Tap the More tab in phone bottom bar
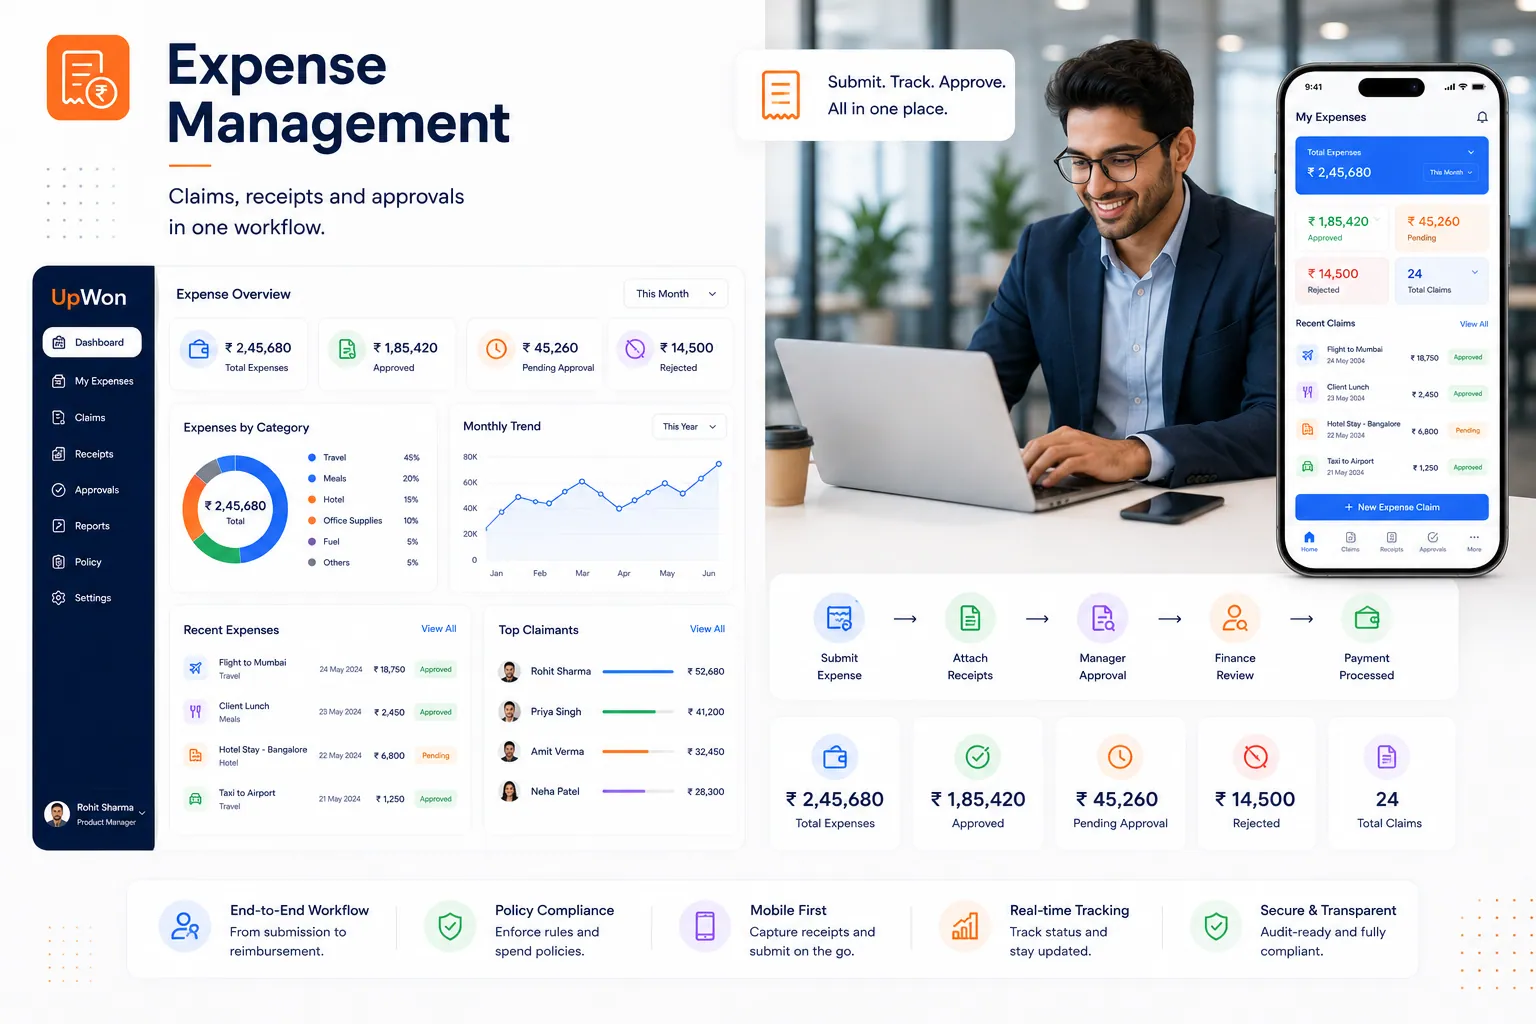The image size is (1536, 1024). click(1474, 541)
